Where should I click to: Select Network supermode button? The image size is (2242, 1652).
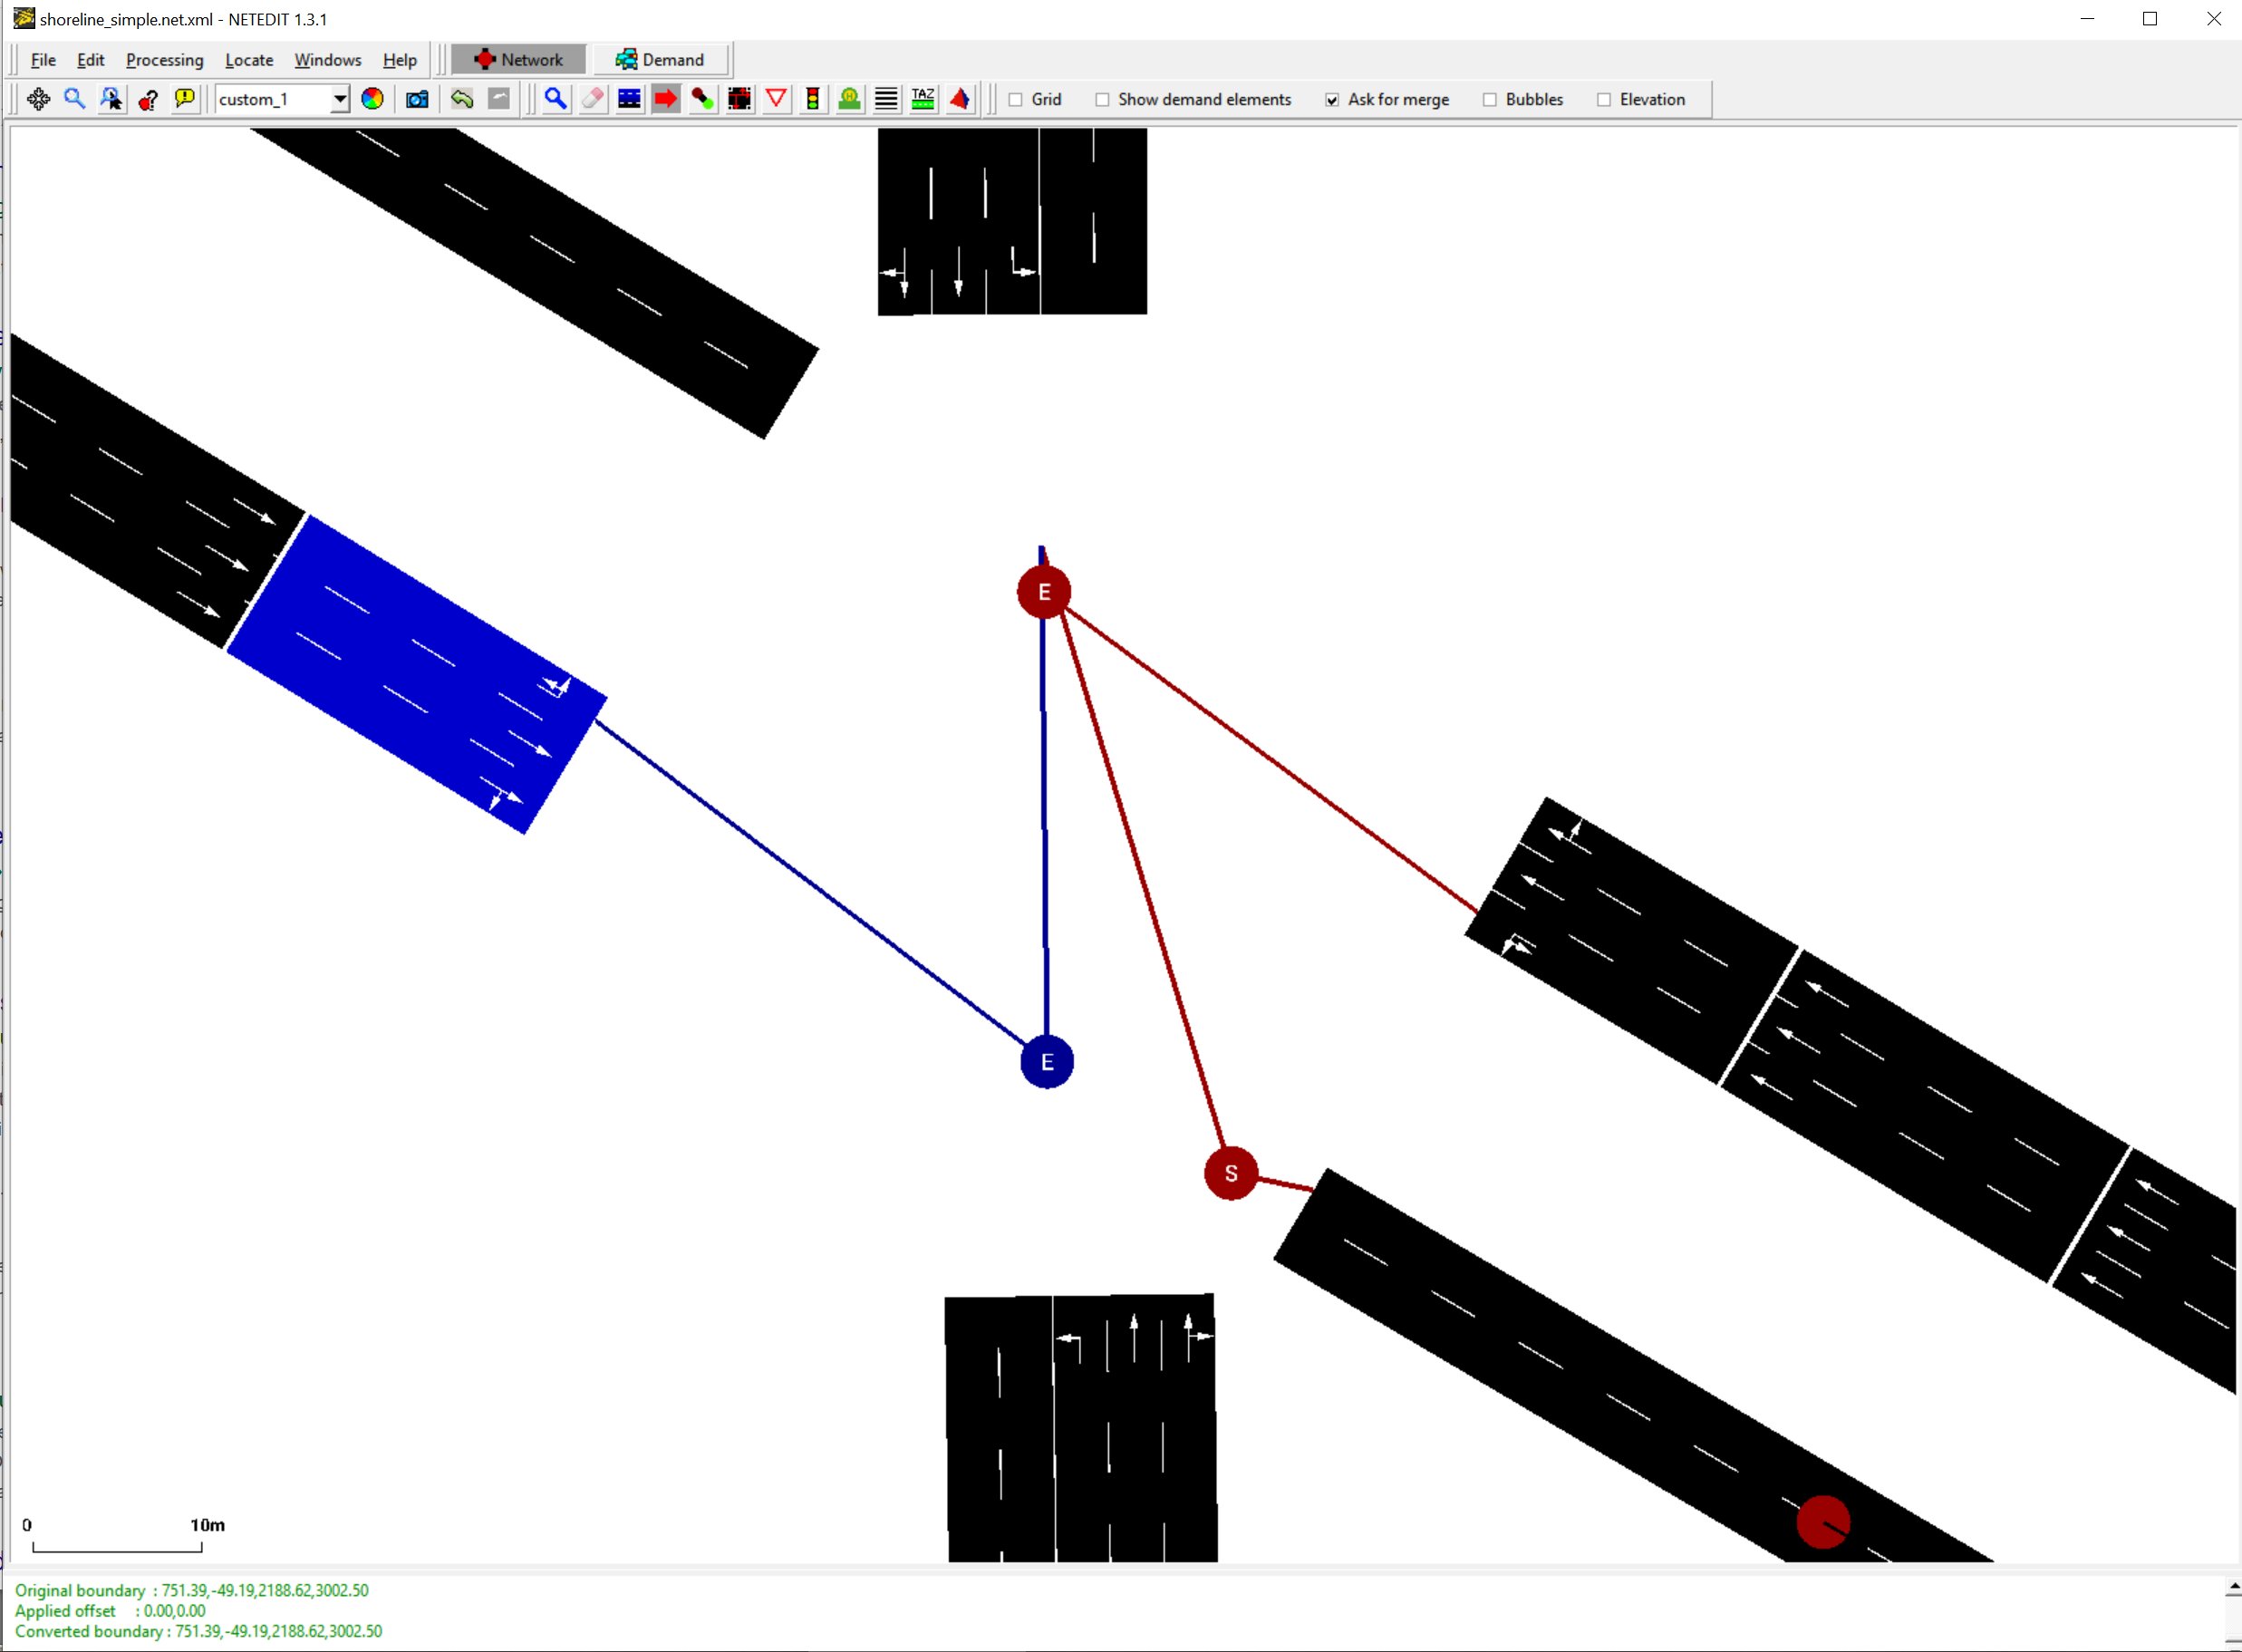coord(518,60)
